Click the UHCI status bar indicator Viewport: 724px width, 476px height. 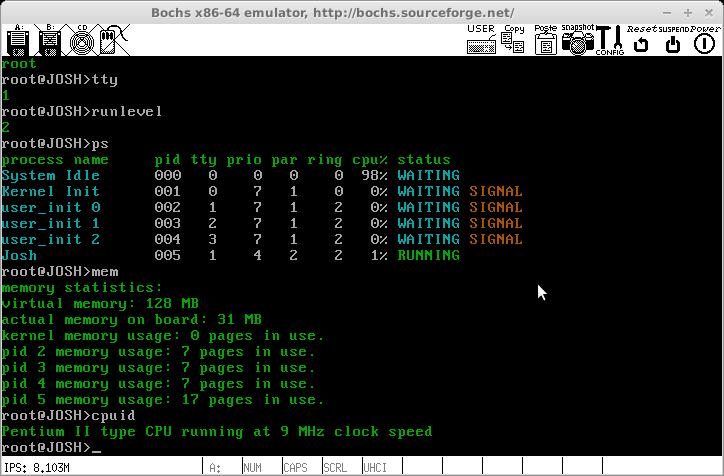pos(376,467)
